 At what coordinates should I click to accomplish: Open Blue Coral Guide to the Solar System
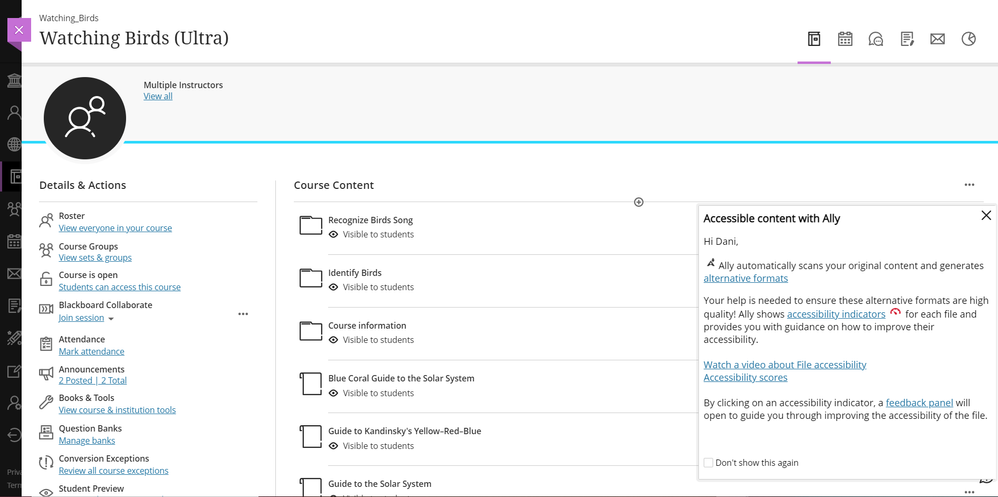[401, 379]
